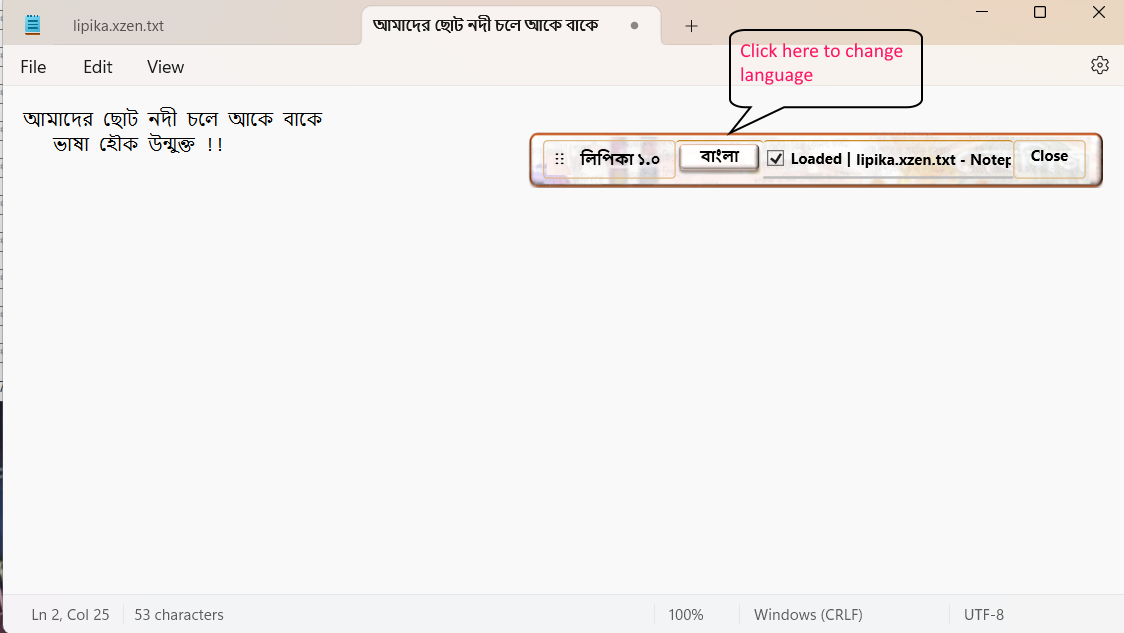Click the unsaved dot on the Bengali tab
Viewport: 1124px width, 633px height.
tap(634, 26)
